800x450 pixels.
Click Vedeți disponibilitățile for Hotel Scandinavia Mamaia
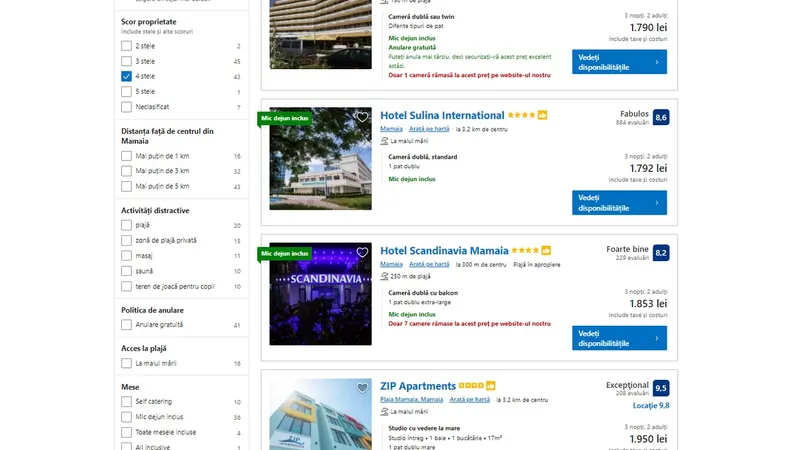coord(619,338)
